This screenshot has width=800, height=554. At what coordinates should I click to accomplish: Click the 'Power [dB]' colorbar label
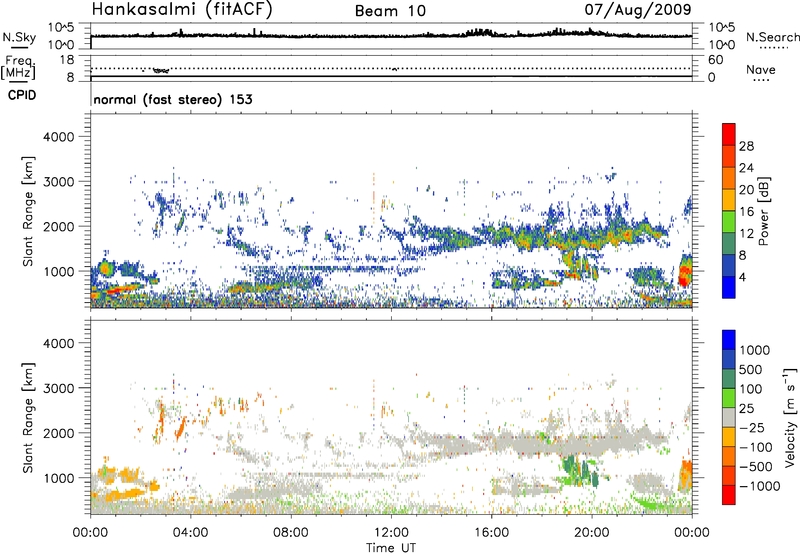[763, 211]
